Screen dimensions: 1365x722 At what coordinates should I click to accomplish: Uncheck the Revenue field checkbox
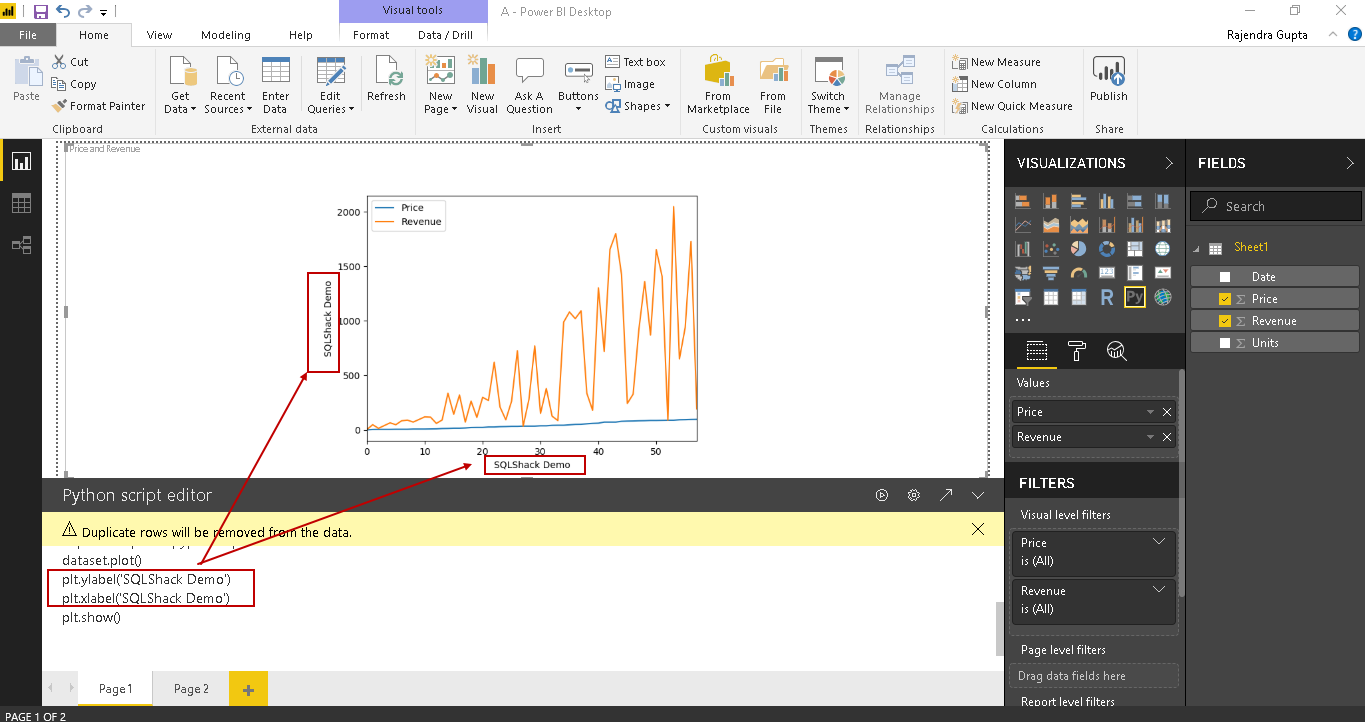[x=1225, y=321]
